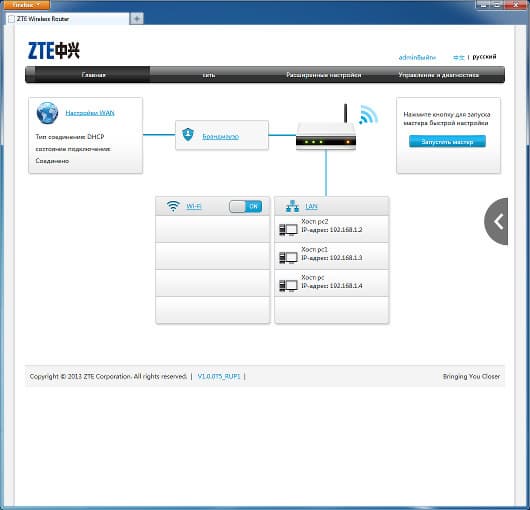Click the LAN network icon in the LAN panel header
The width and height of the screenshot is (530, 510).
pyautogui.click(x=292, y=206)
